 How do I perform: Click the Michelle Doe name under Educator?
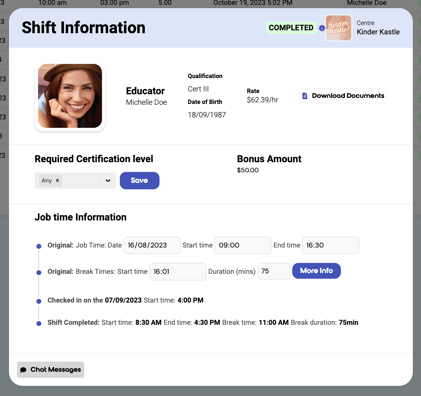pos(146,102)
